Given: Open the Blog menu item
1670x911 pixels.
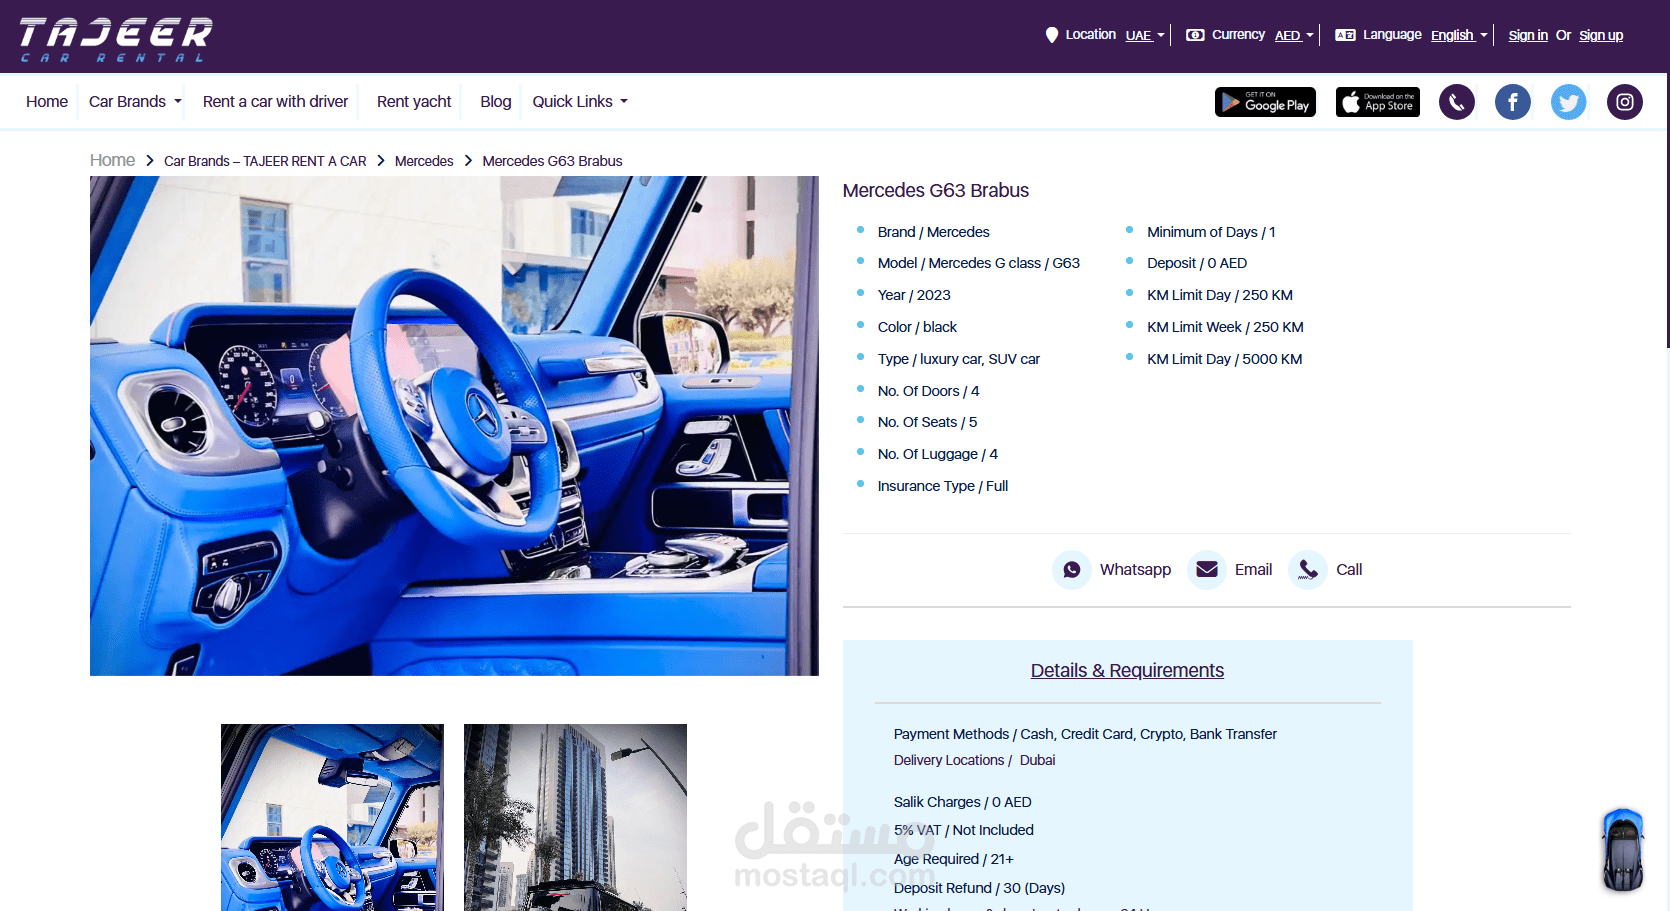Looking at the screenshot, I should tap(495, 102).
